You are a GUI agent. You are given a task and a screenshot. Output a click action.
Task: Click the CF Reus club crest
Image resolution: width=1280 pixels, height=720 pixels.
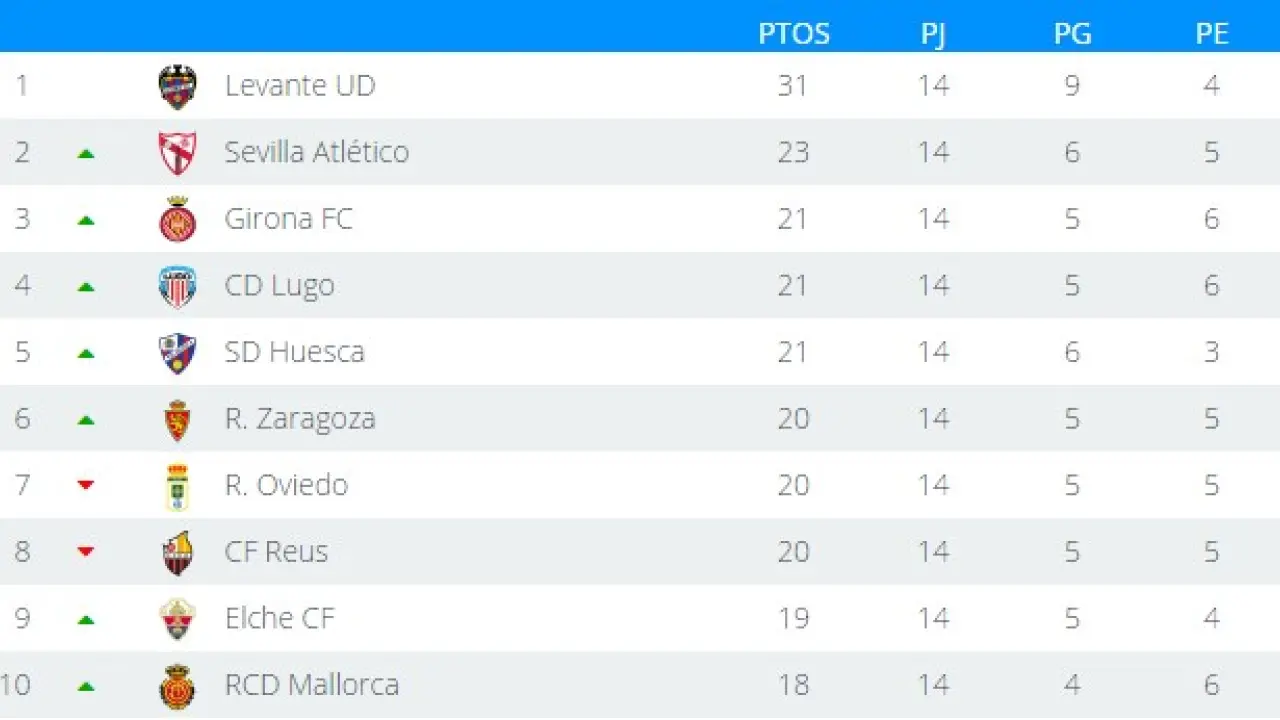click(178, 553)
